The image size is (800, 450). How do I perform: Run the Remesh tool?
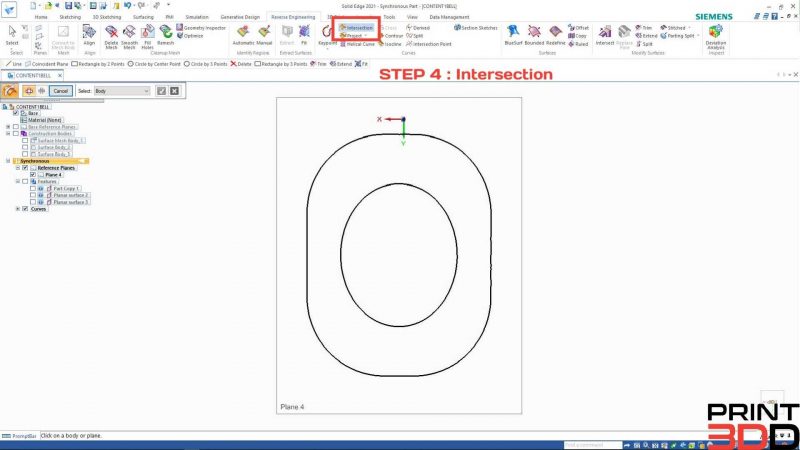click(165, 36)
